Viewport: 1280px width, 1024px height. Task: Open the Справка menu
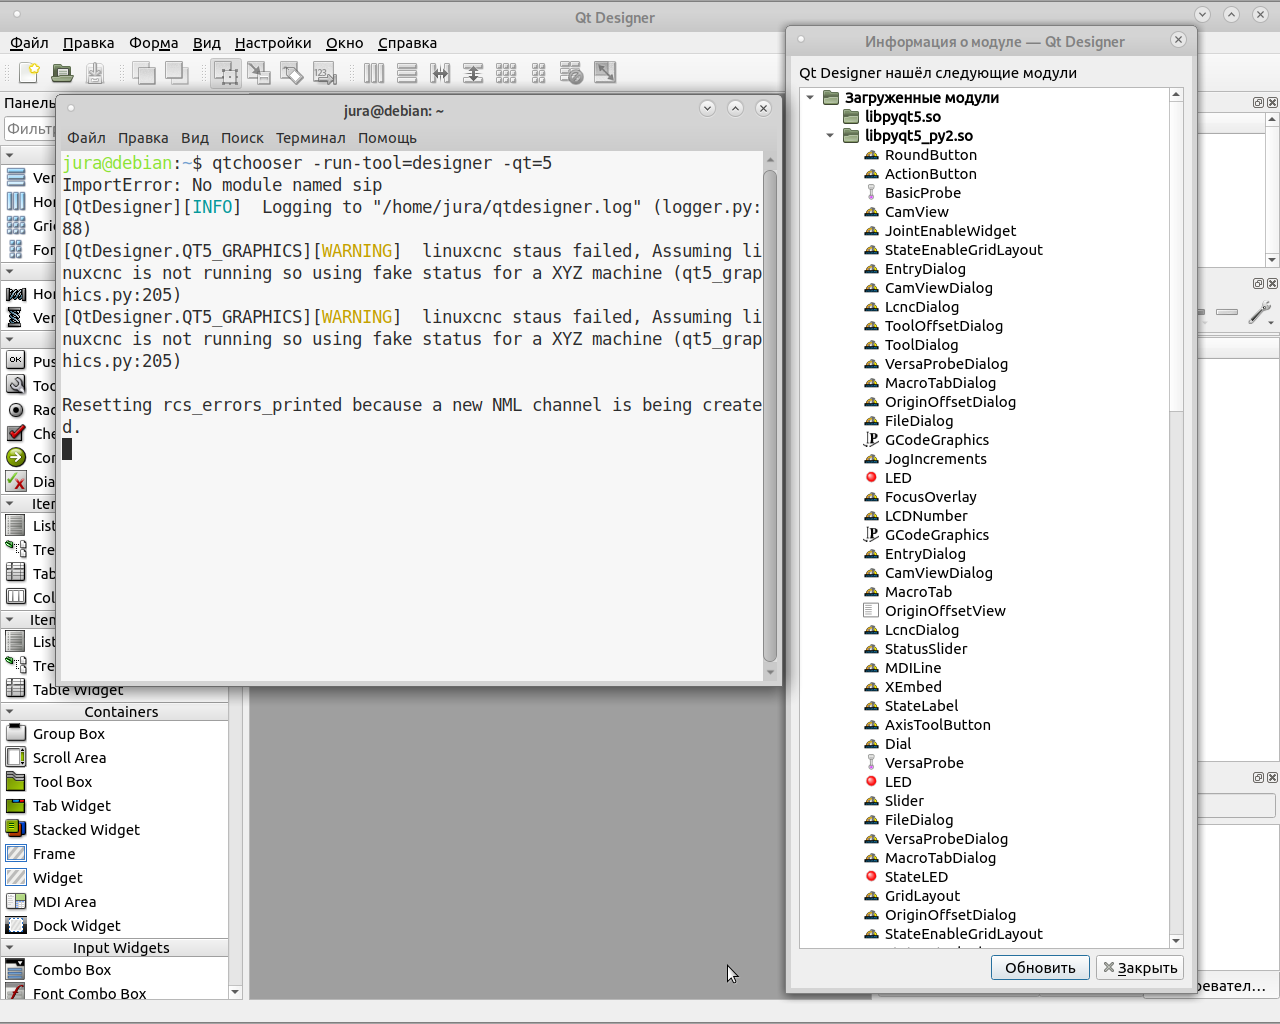(x=407, y=43)
